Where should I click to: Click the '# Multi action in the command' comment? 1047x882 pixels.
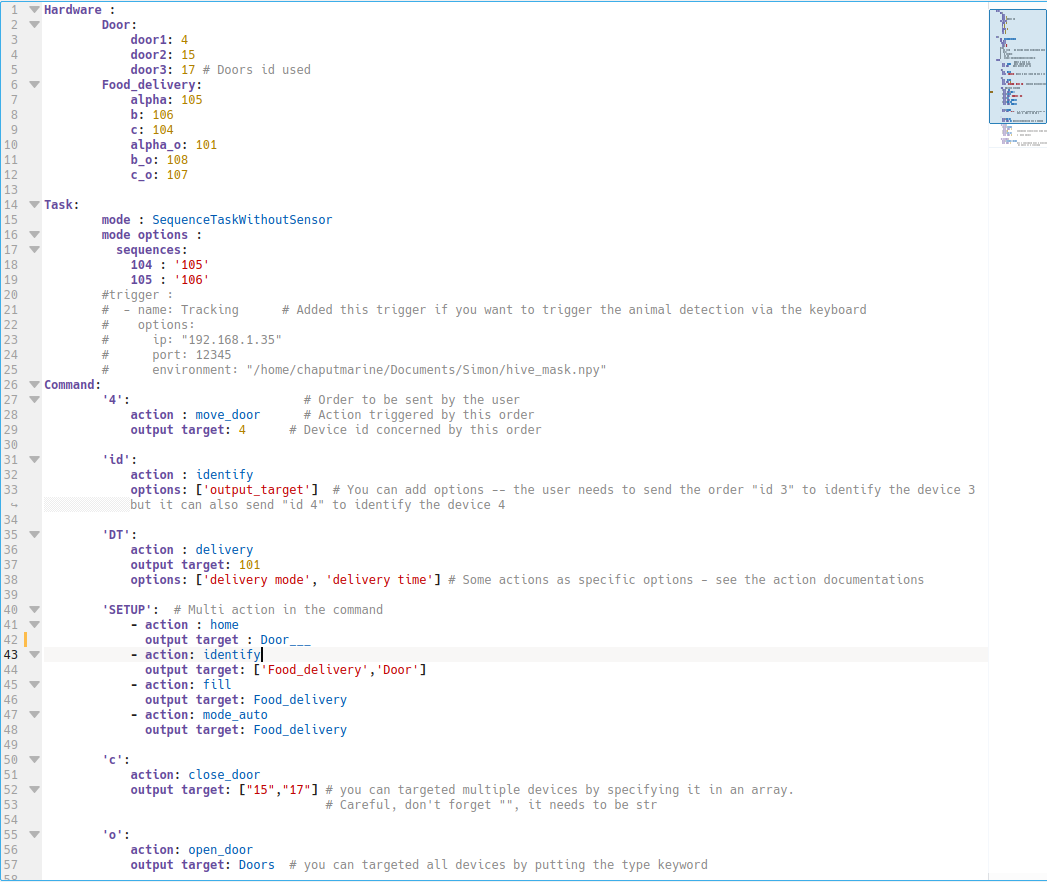278,610
